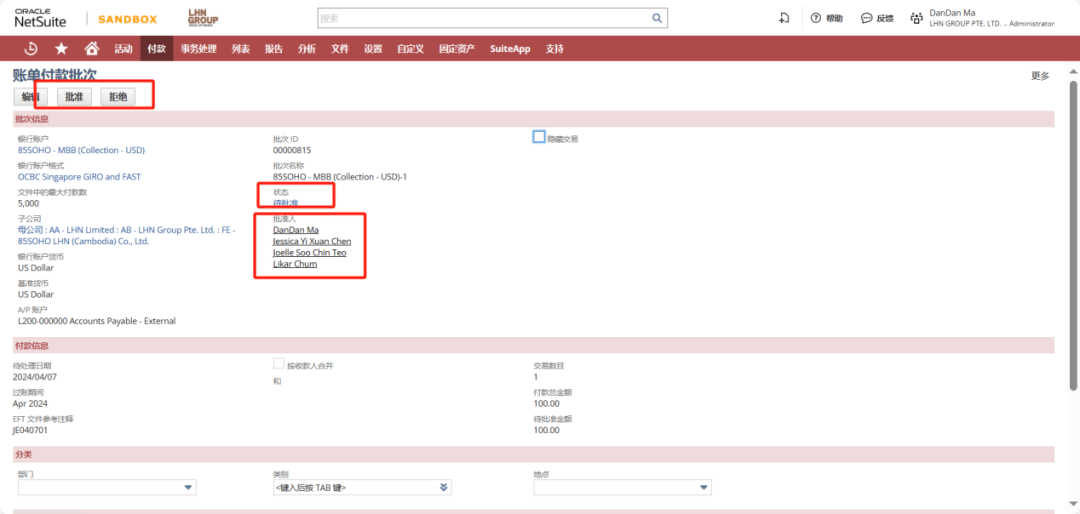The height and width of the screenshot is (514, 1080).
Task: Click the 拒绝 reject button
Action: coord(118,97)
